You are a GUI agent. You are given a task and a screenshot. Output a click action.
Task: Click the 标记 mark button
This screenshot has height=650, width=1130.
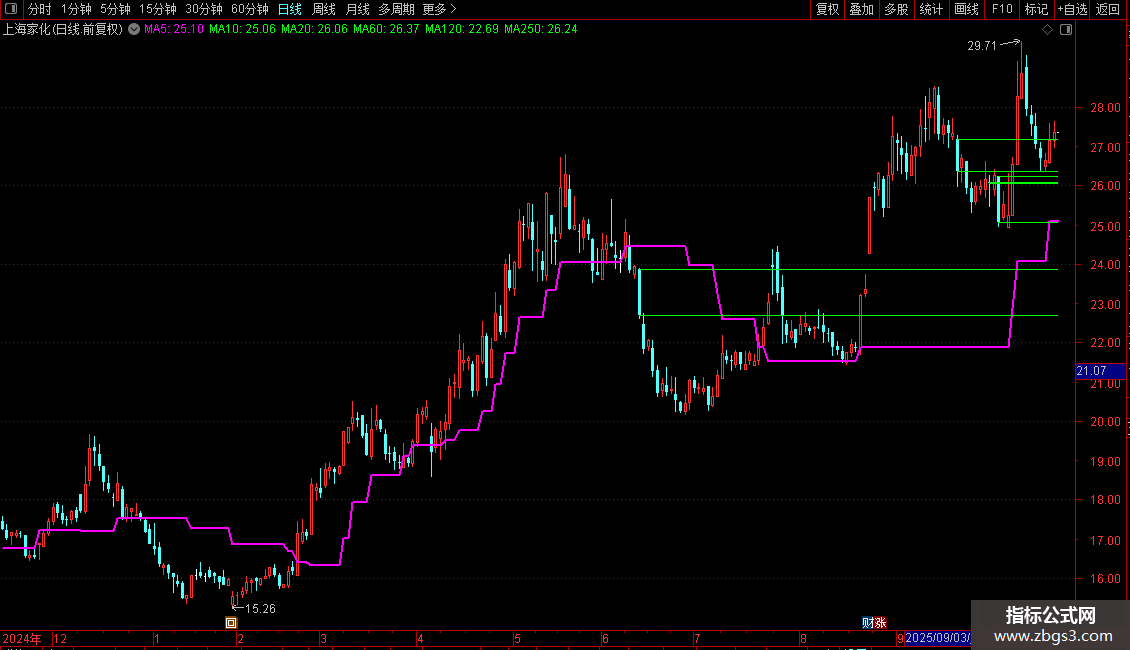click(x=1036, y=9)
